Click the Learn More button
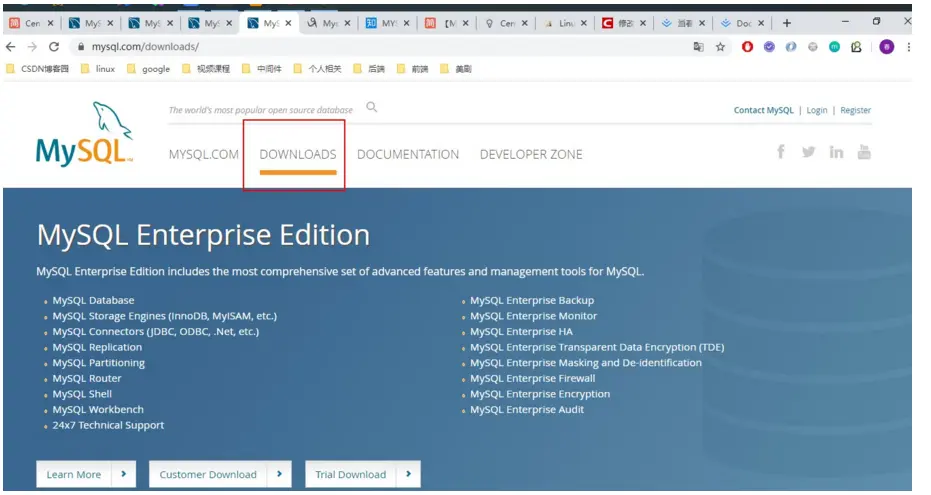The image size is (931, 495). [x=86, y=474]
